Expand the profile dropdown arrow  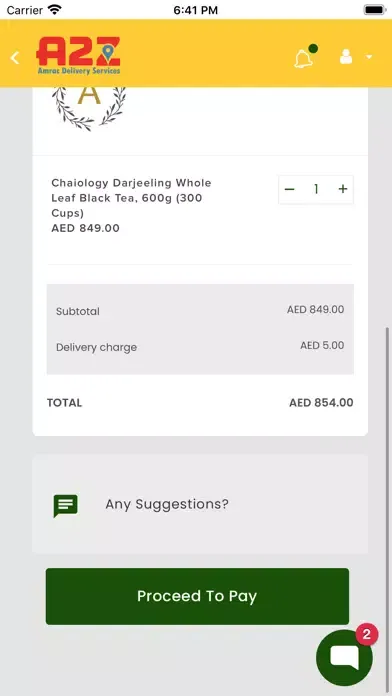pyautogui.click(x=369, y=57)
